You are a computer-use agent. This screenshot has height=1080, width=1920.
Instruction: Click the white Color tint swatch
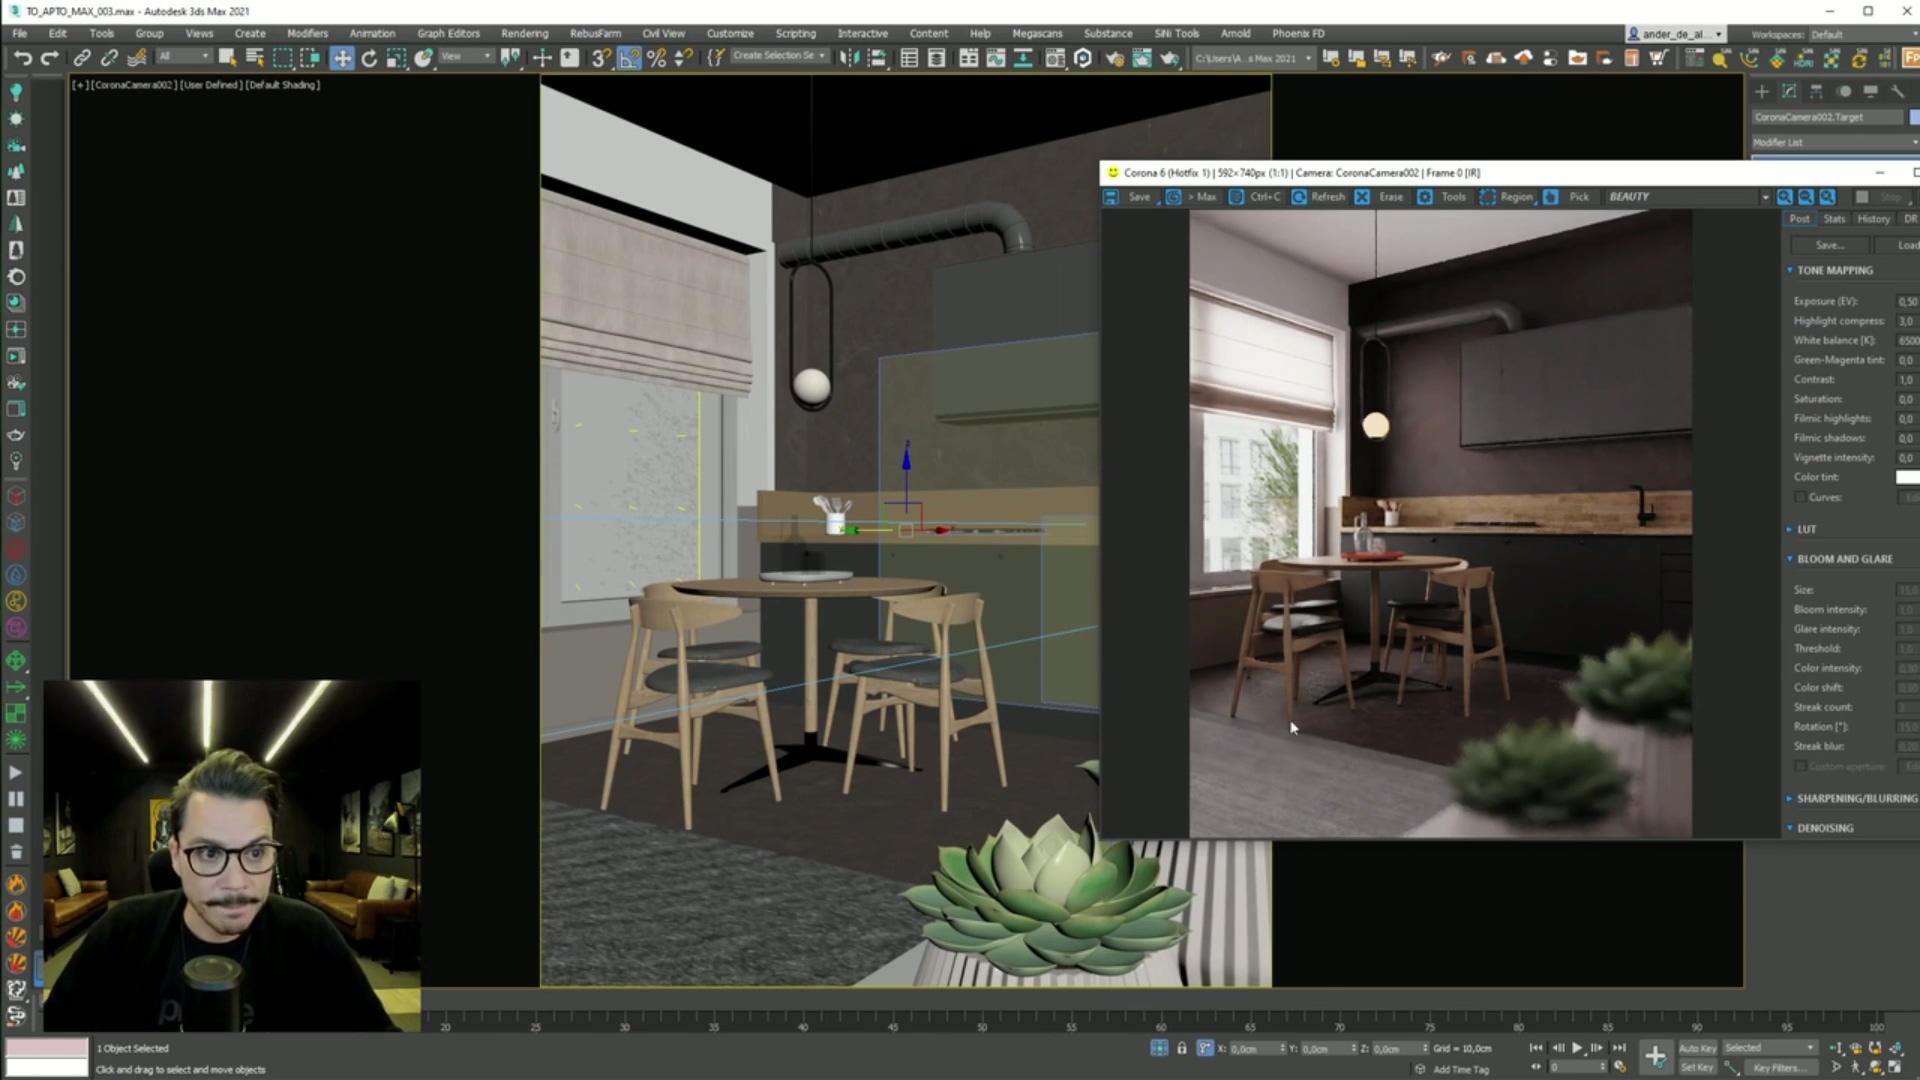[1907, 477]
